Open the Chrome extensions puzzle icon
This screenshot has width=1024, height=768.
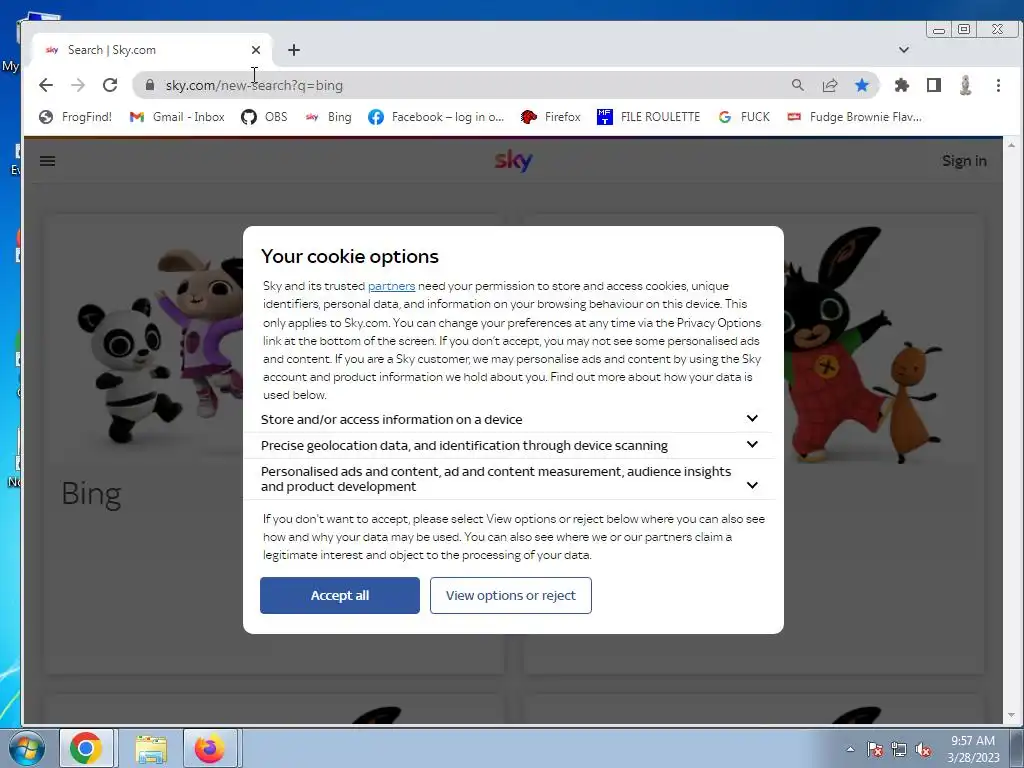coord(901,85)
